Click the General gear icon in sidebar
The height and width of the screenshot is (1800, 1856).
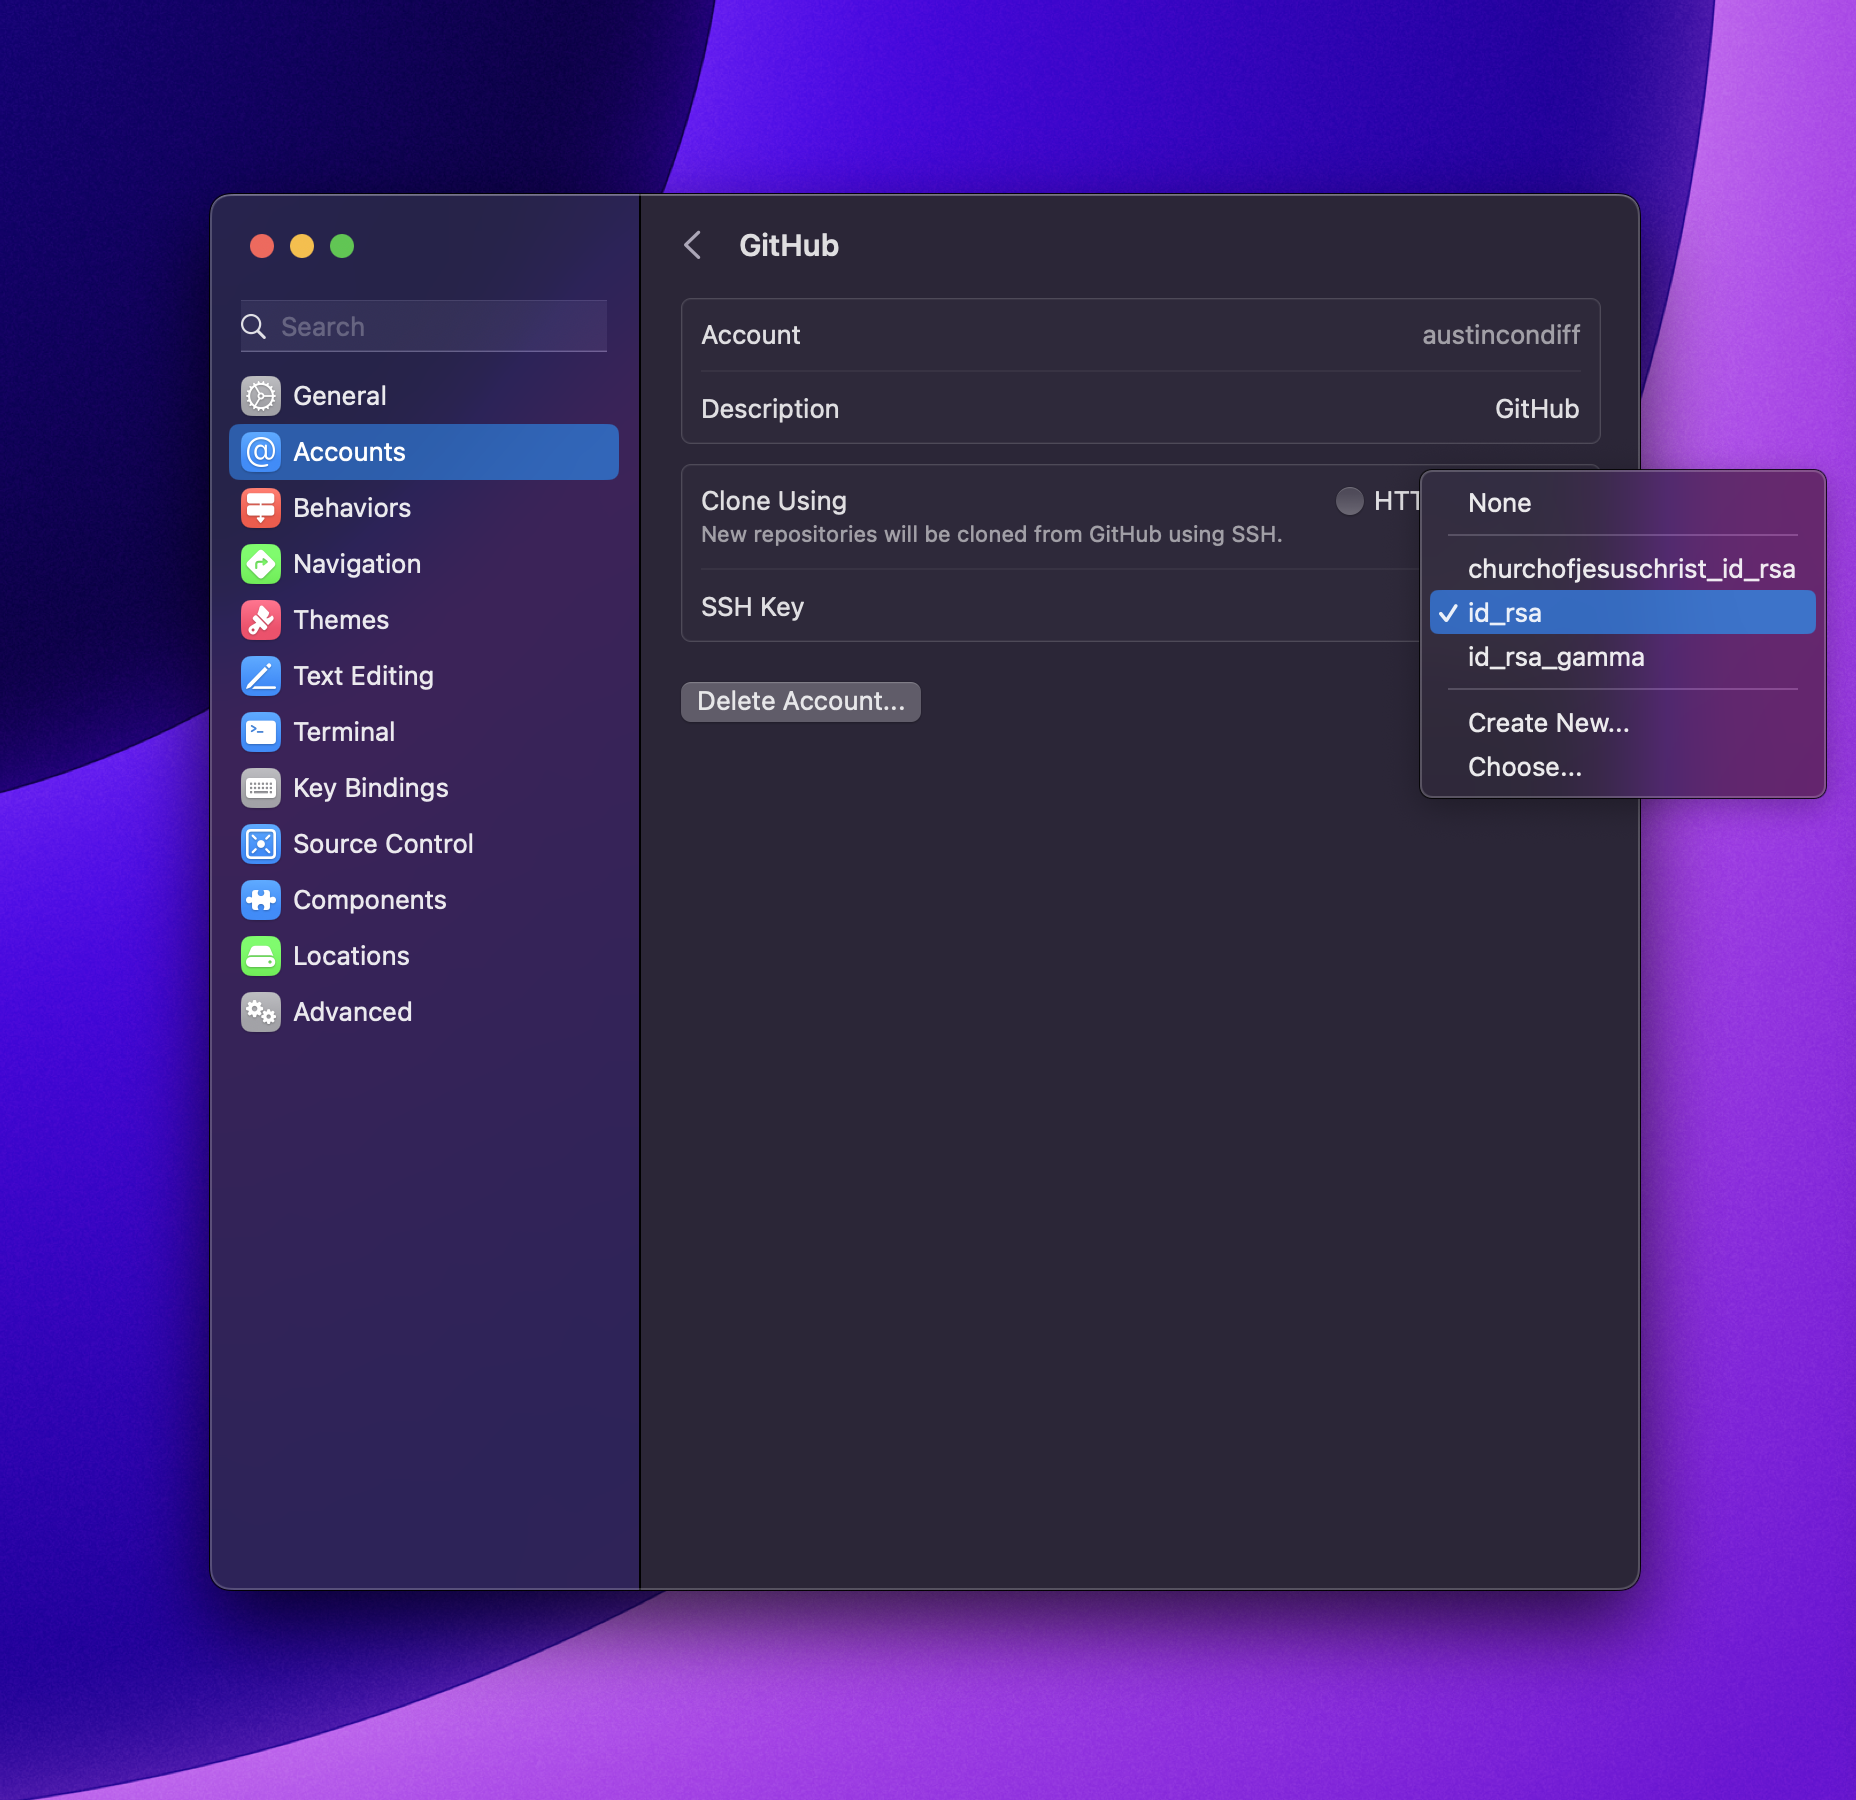click(261, 396)
